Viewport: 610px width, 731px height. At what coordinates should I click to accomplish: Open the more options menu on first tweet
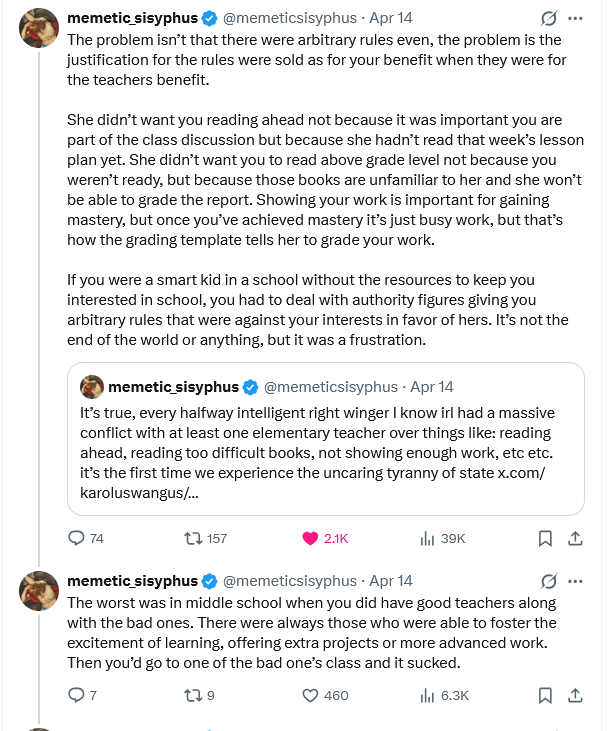click(575, 19)
